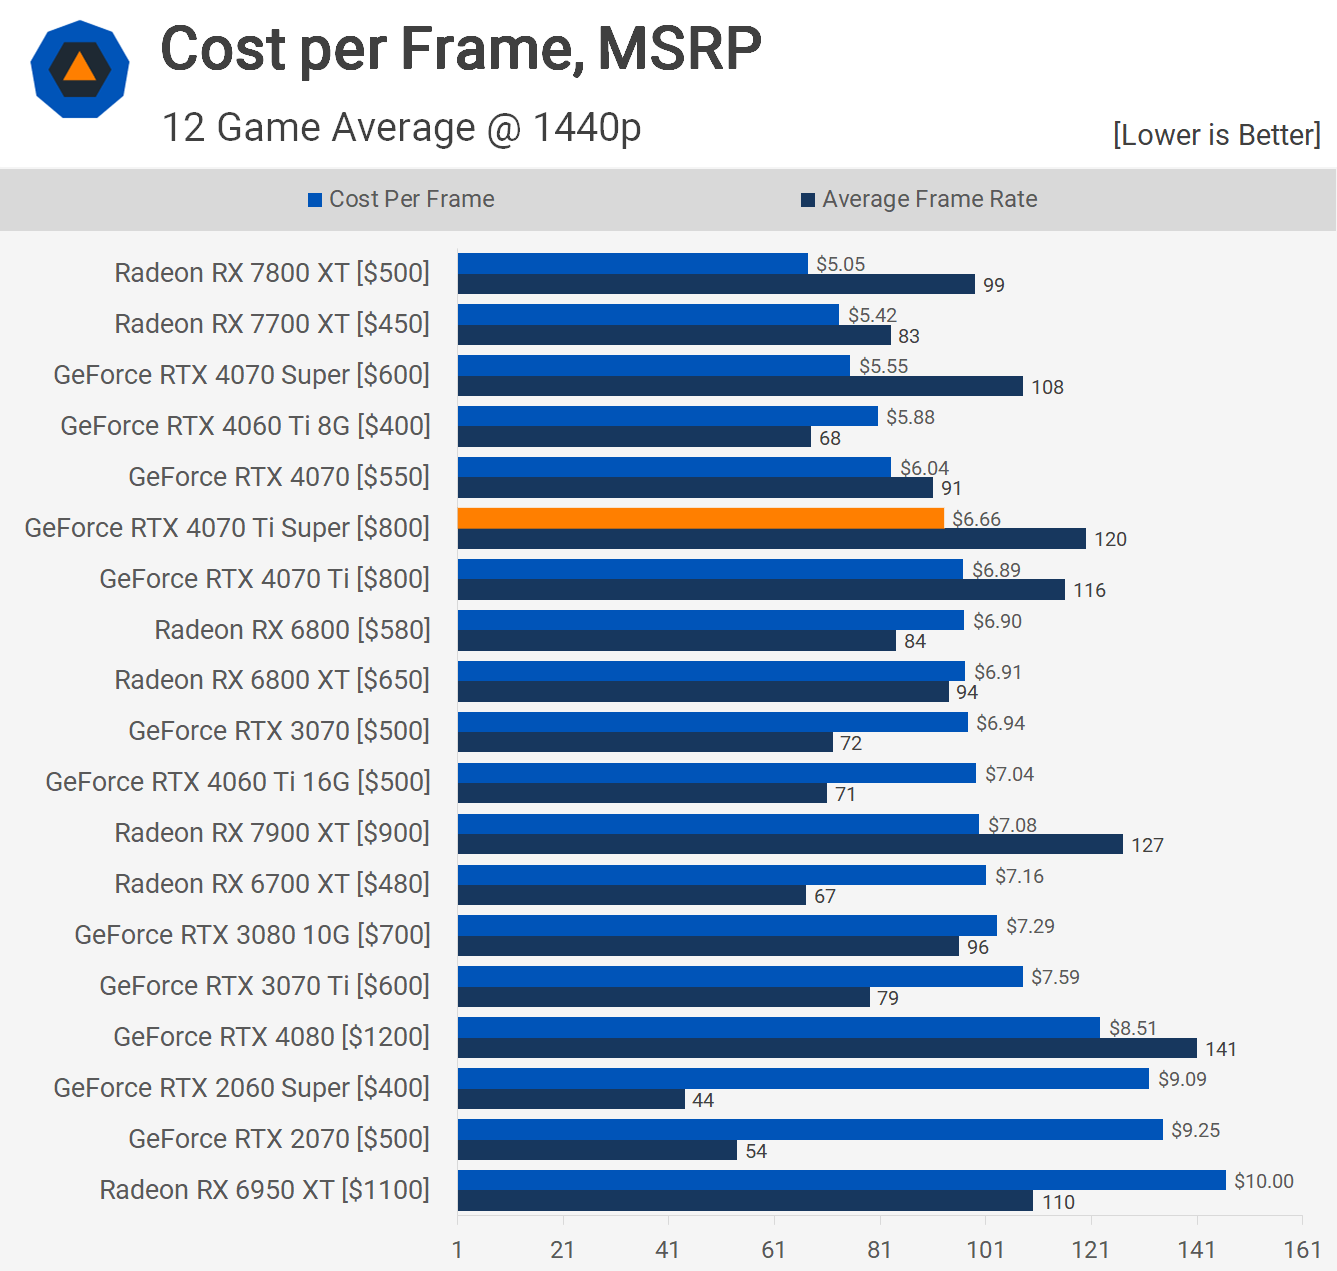
Task: Select the 'Radeon RX 7800 XT [$500]' label
Action: (272, 273)
